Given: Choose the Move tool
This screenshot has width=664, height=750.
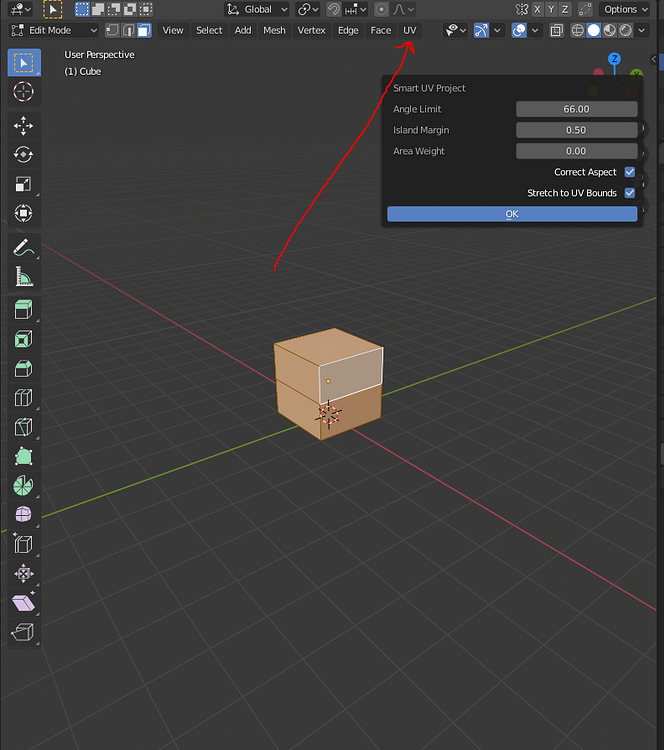Looking at the screenshot, I should pos(24,126).
